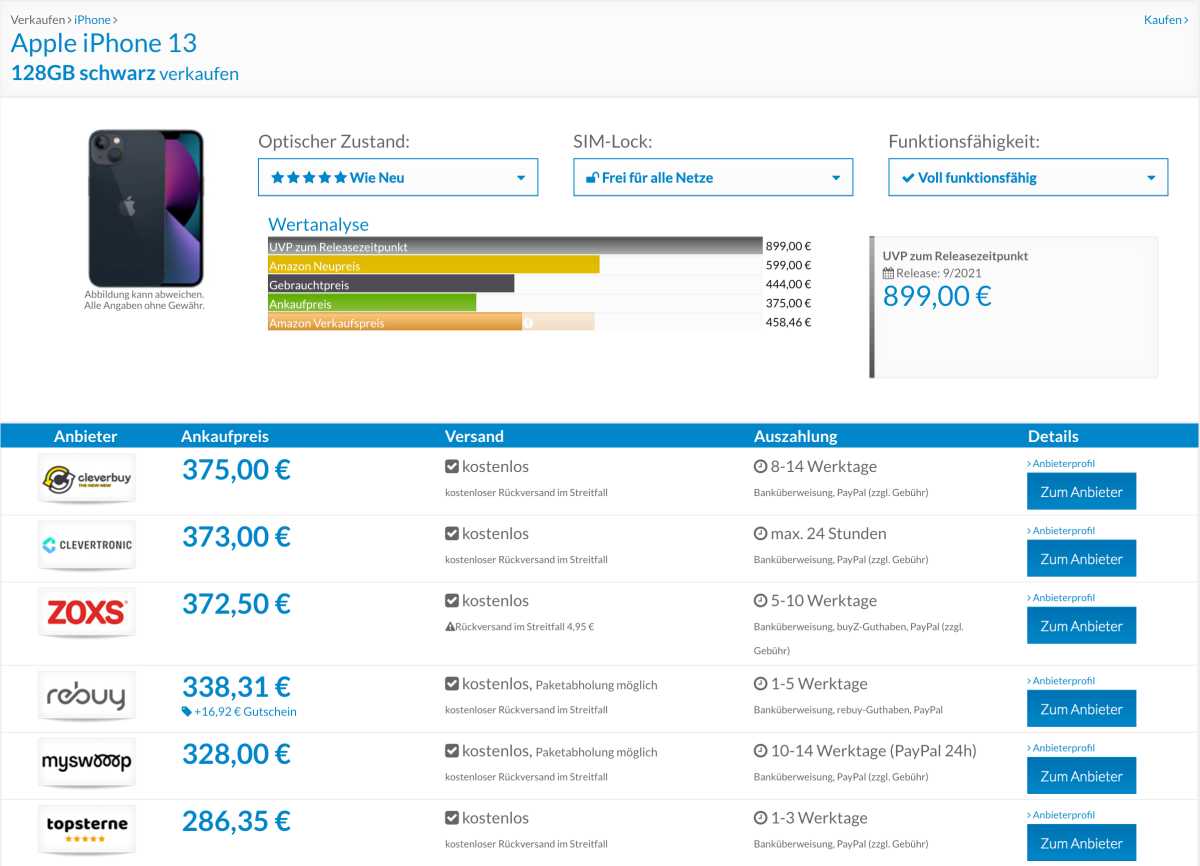Sort by the Versand column header
This screenshot has height=866, width=1200.
[x=474, y=436]
